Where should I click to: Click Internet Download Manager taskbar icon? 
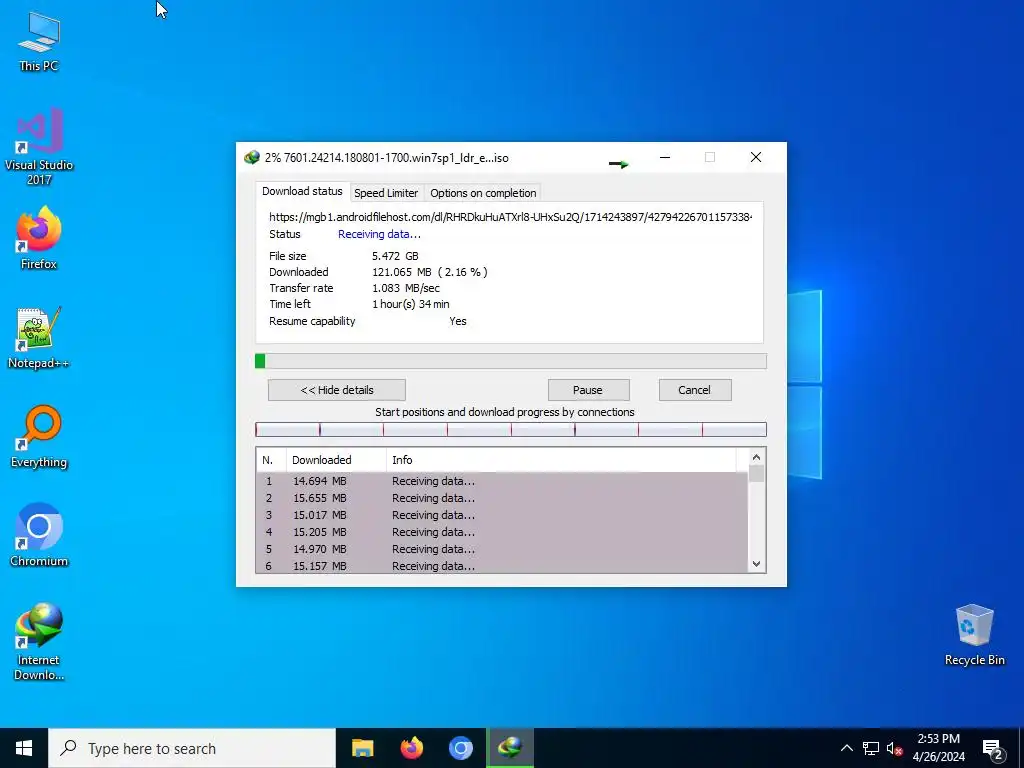[510, 748]
